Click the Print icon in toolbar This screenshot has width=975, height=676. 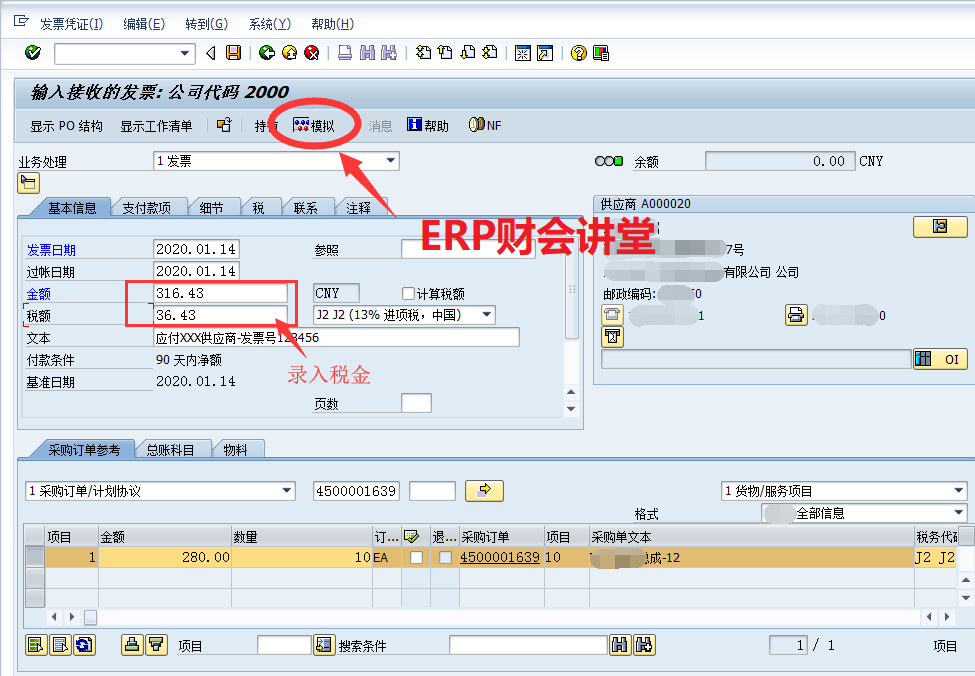pyautogui.click(x=344, y=53)
